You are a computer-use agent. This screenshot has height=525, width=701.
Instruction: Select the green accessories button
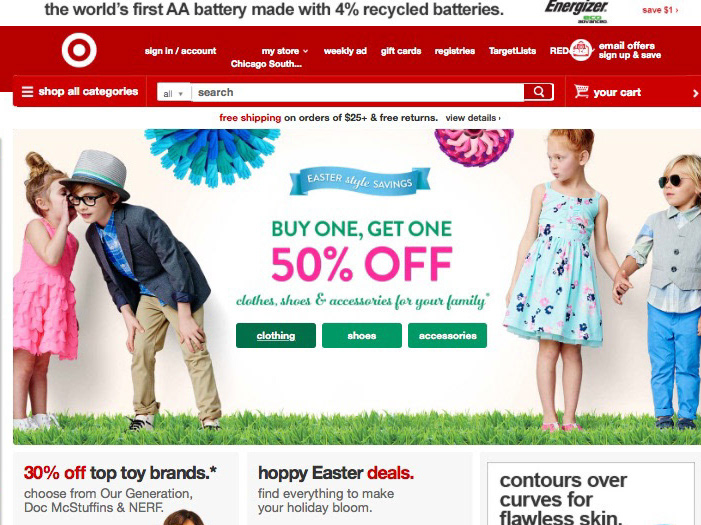pyautogui.click(x=448, y=335)
